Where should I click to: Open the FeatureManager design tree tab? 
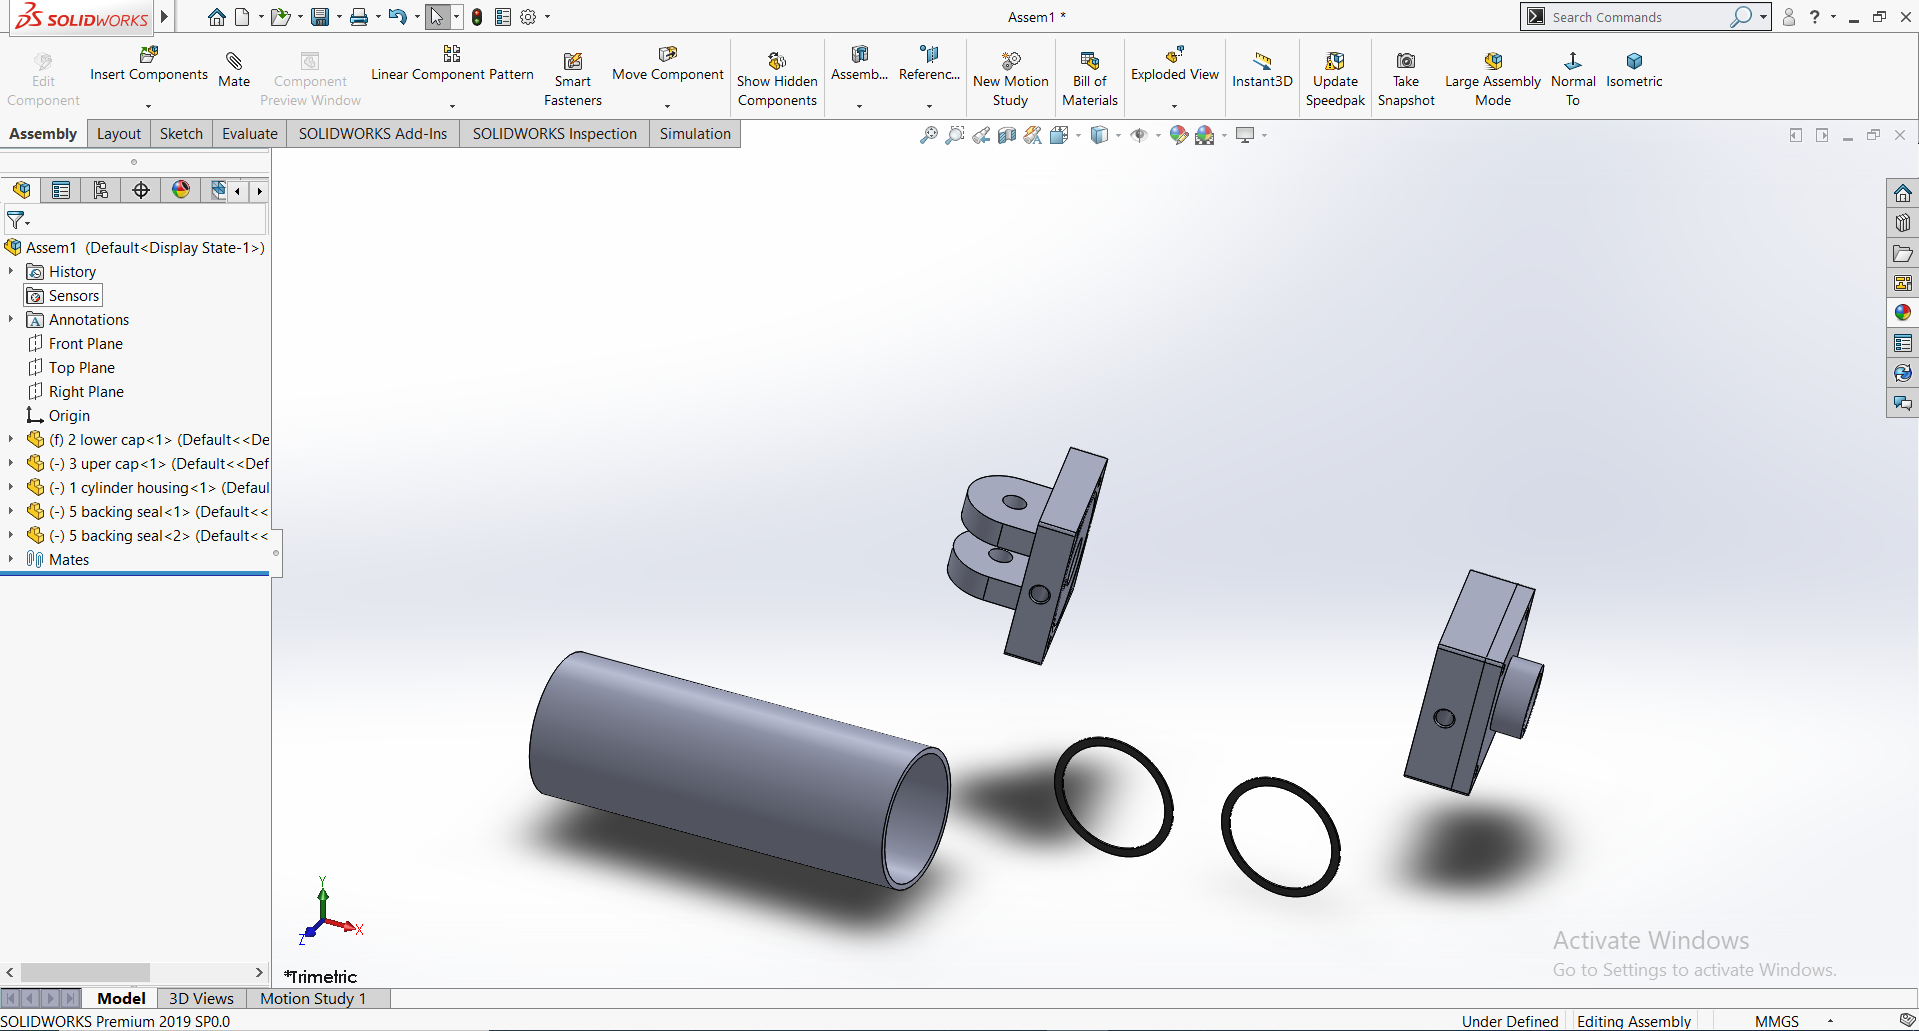point(21,190)
